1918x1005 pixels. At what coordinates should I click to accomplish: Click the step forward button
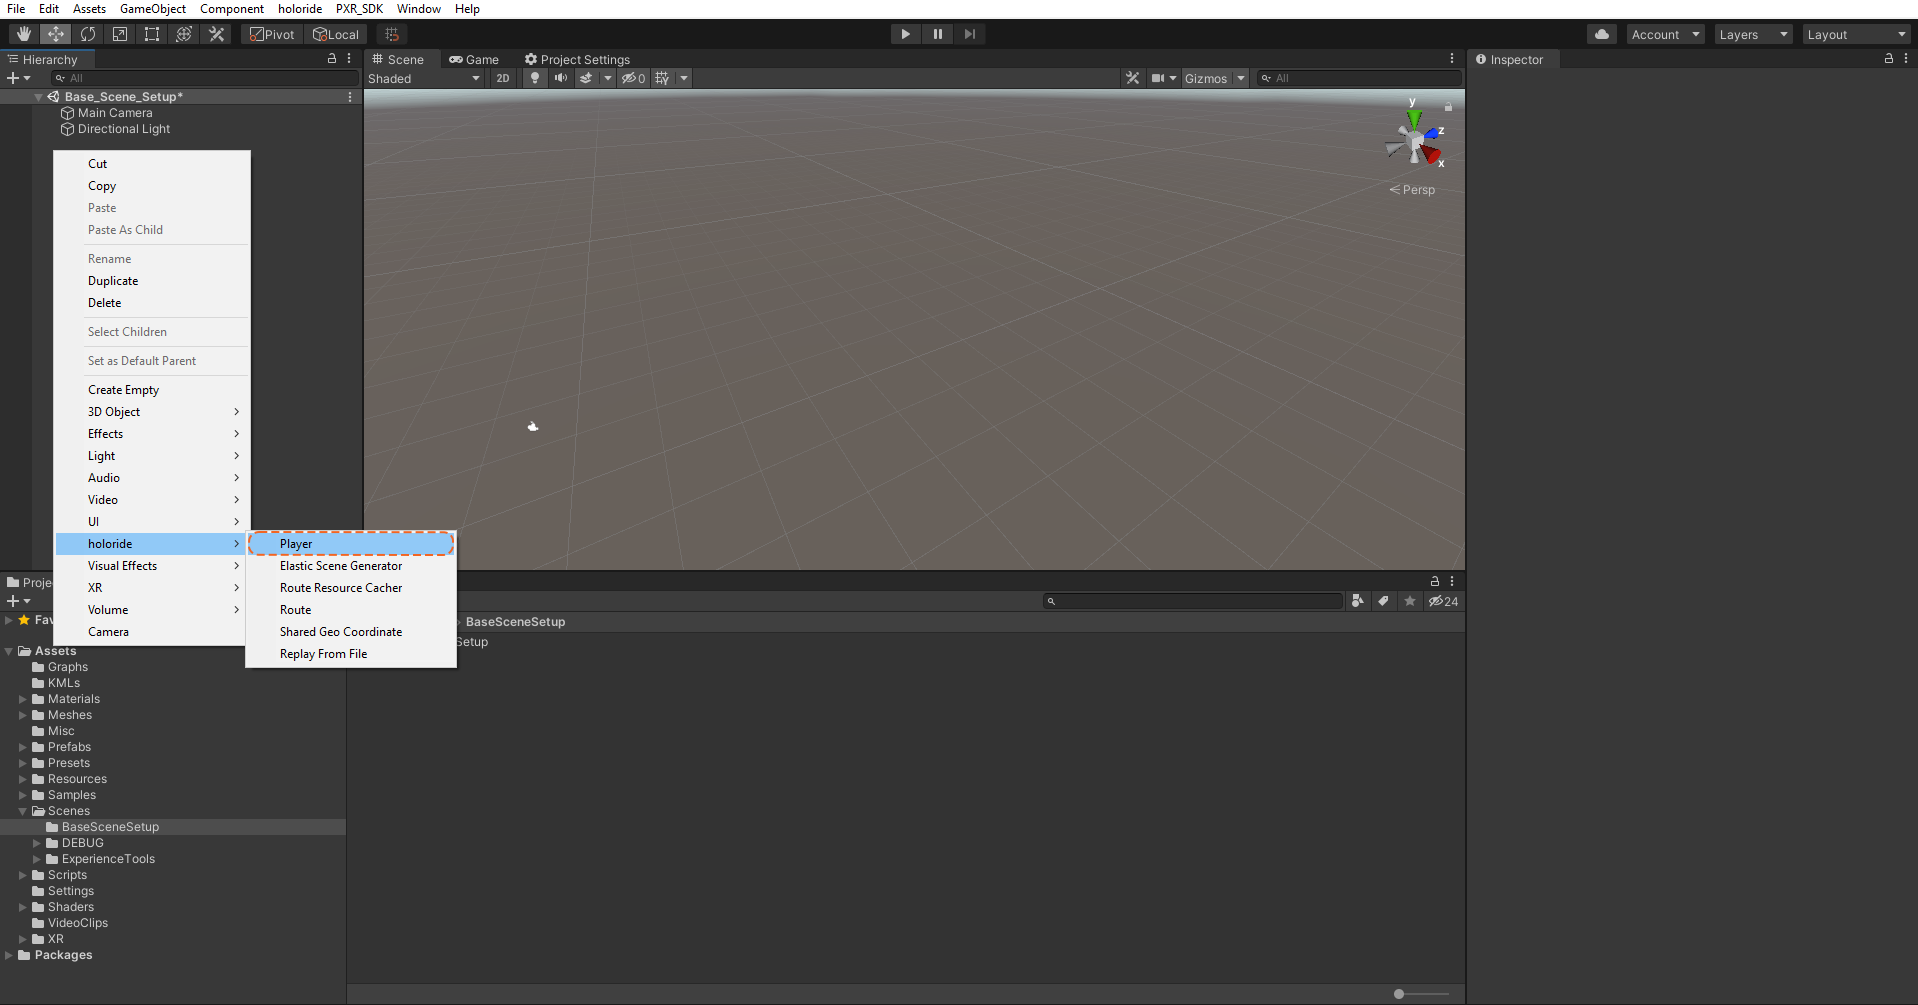coord(969,34)
